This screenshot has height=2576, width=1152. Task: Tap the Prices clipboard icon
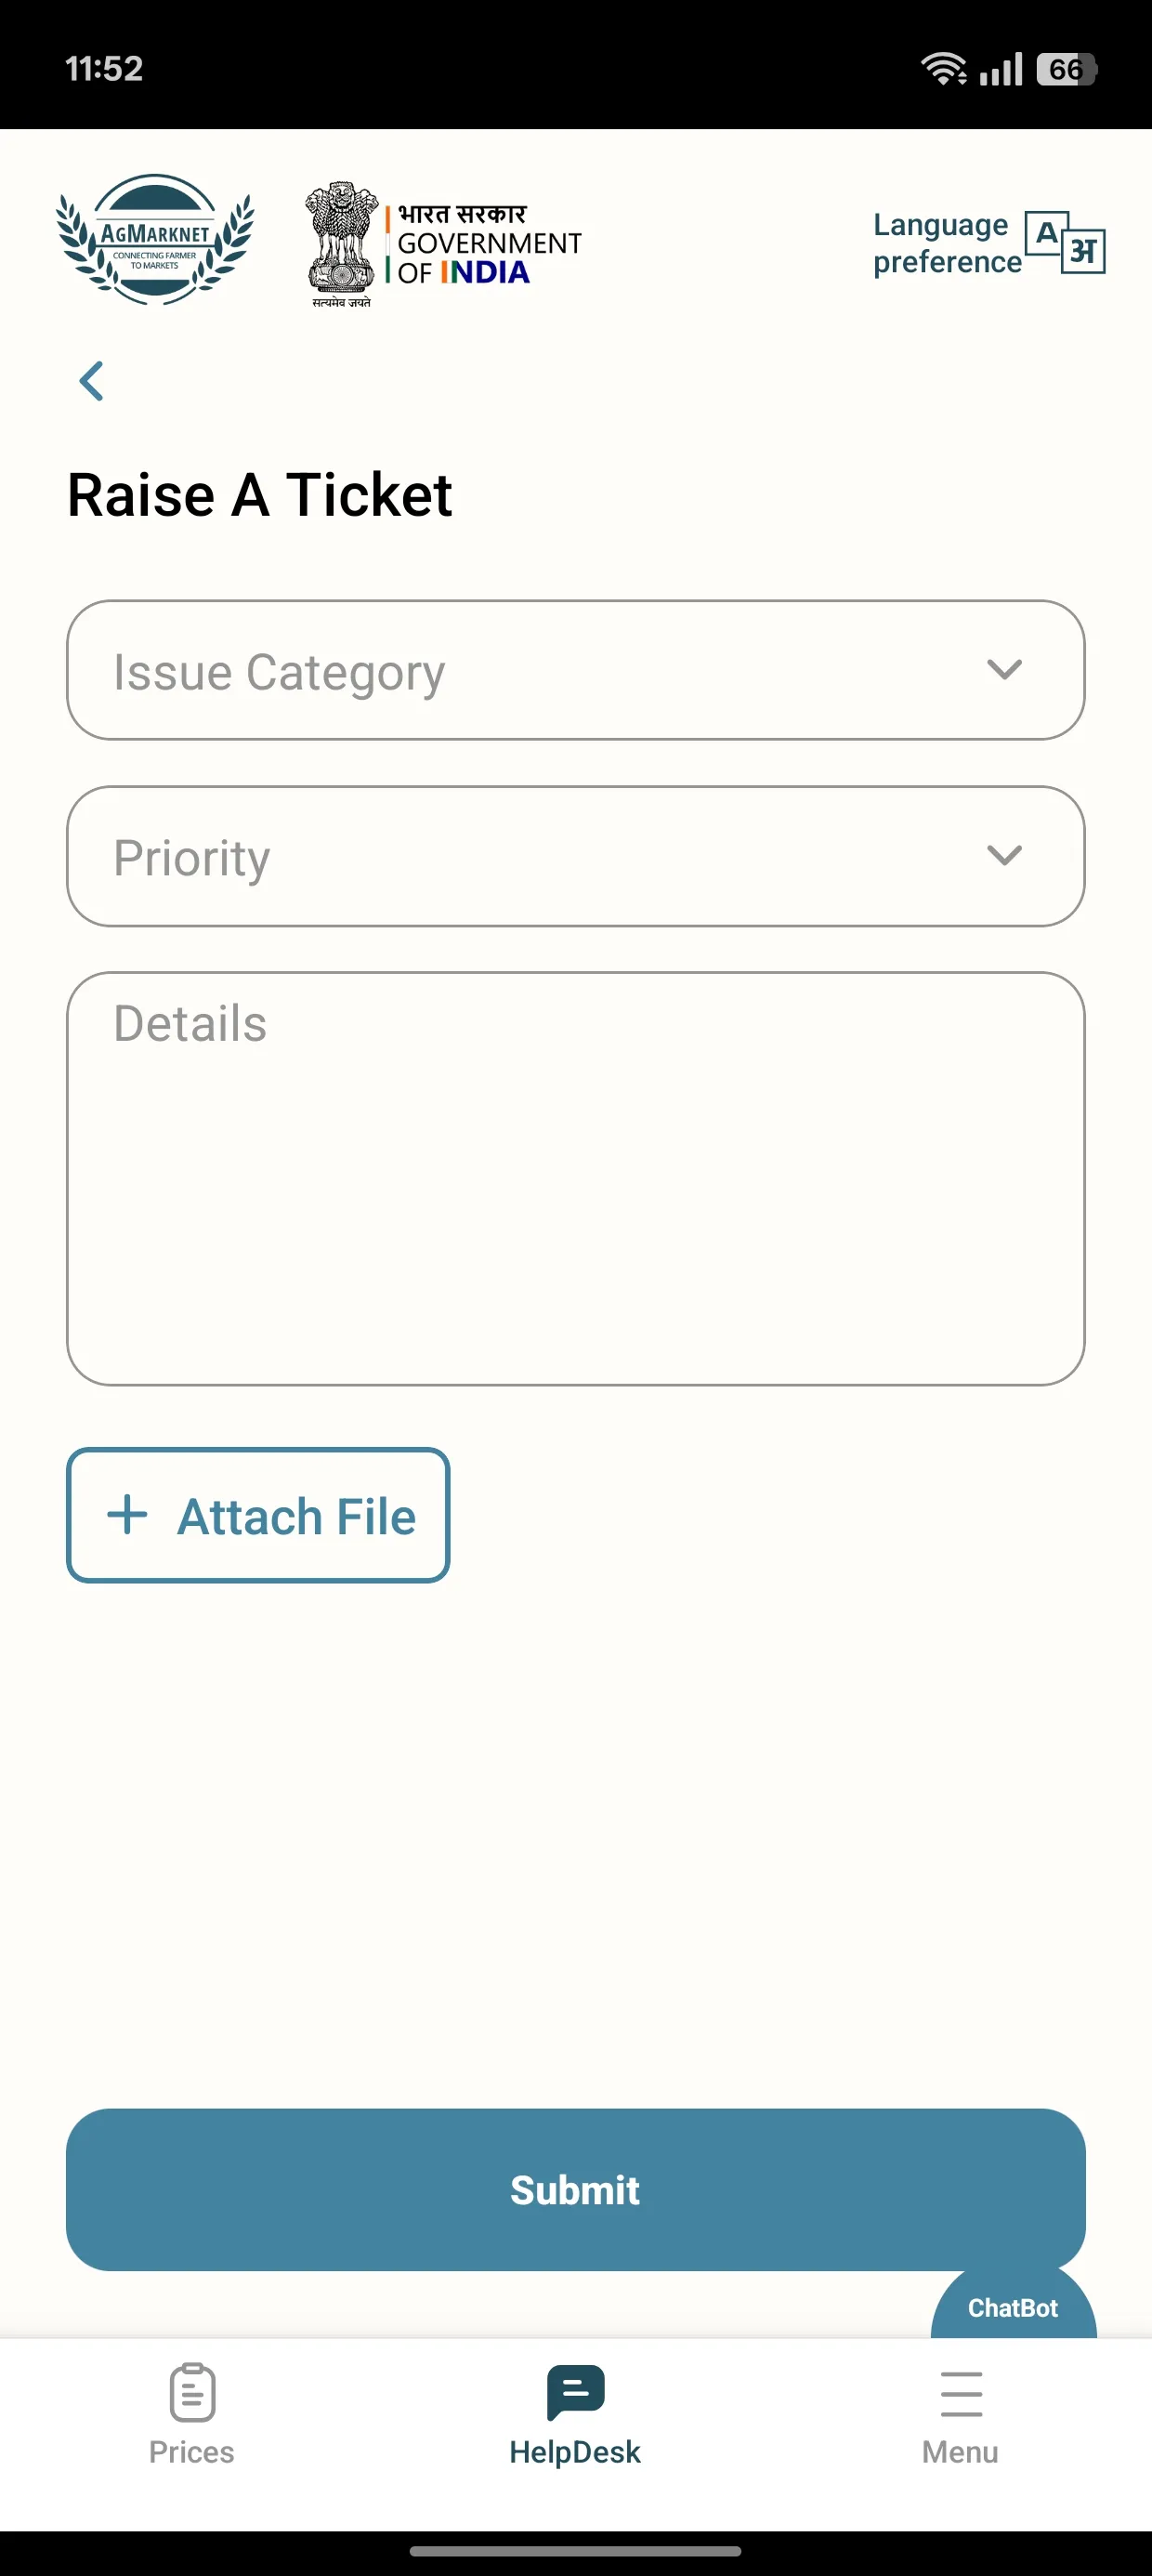point(192,2393)
